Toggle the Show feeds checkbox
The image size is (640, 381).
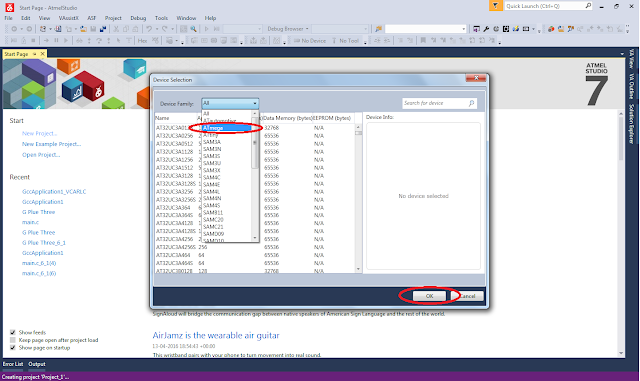(13, 332)
